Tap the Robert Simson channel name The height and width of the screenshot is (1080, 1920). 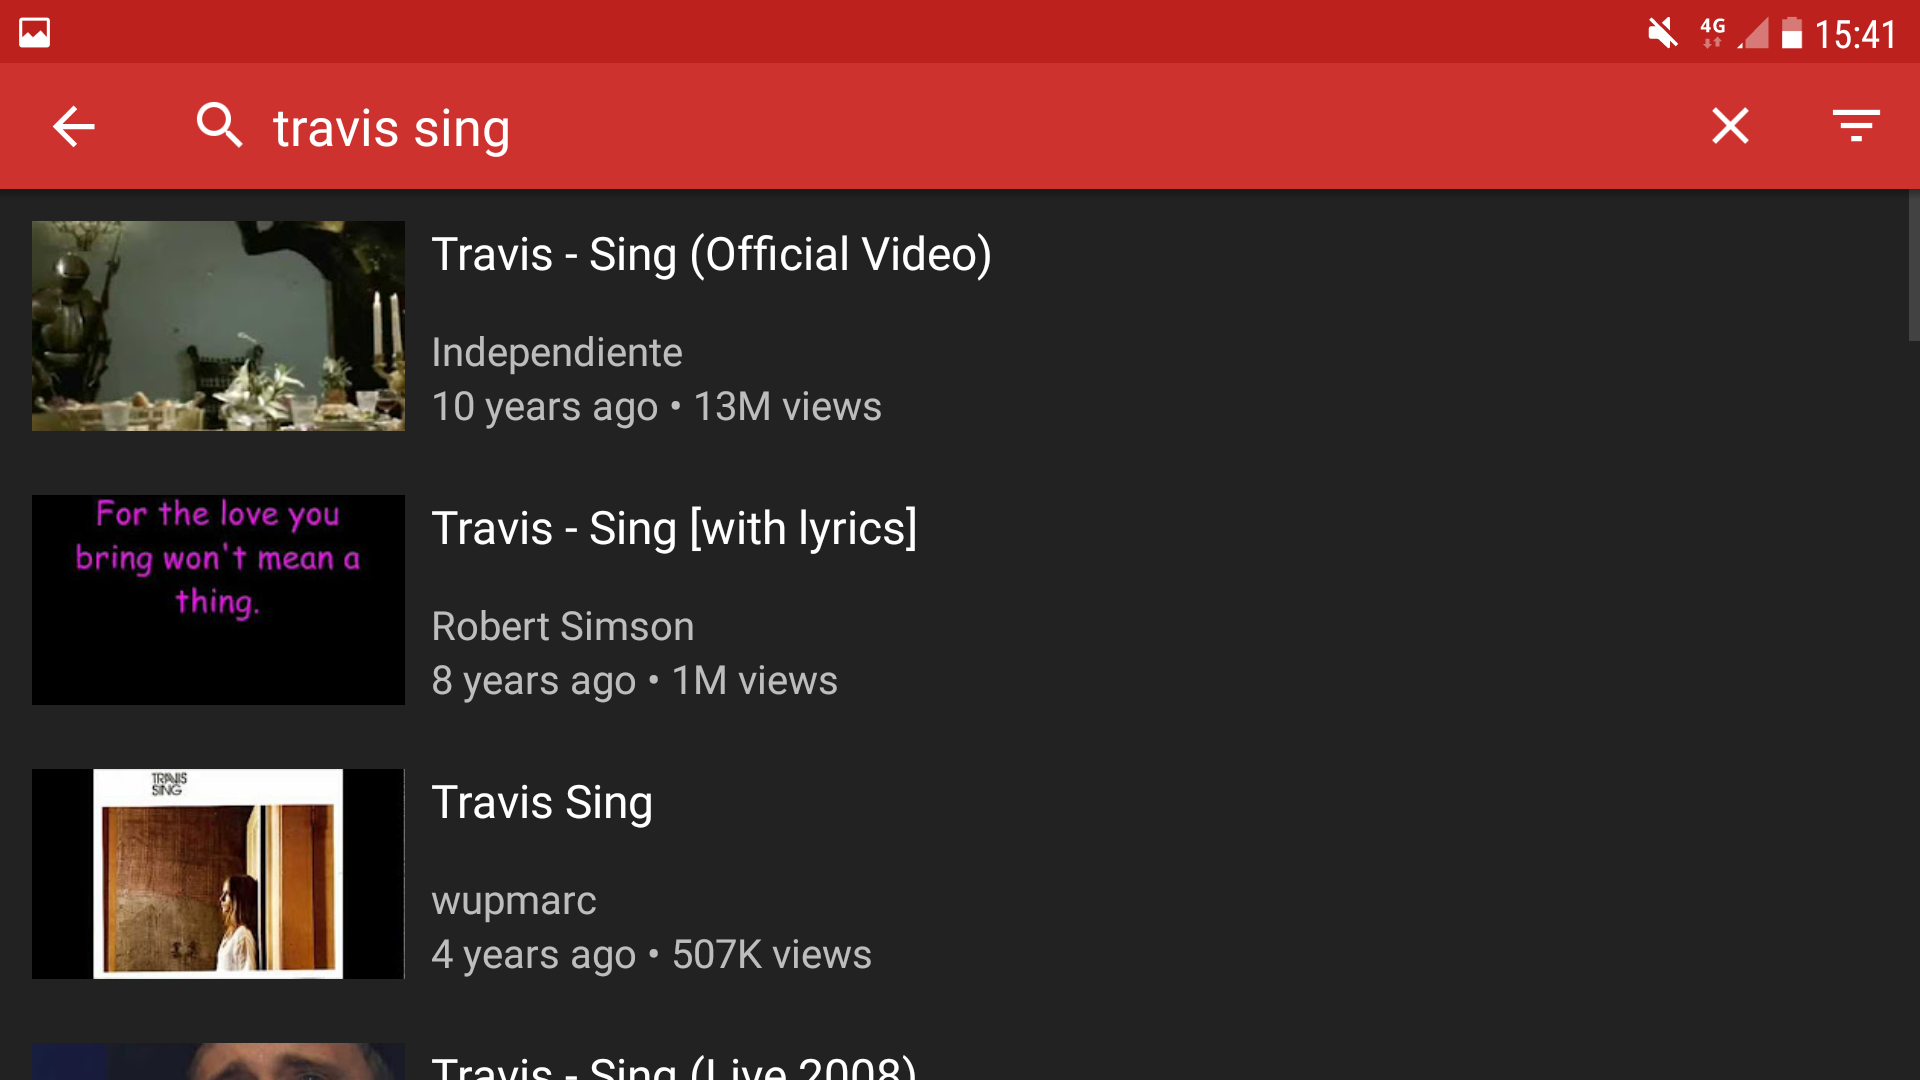(562, 626)
